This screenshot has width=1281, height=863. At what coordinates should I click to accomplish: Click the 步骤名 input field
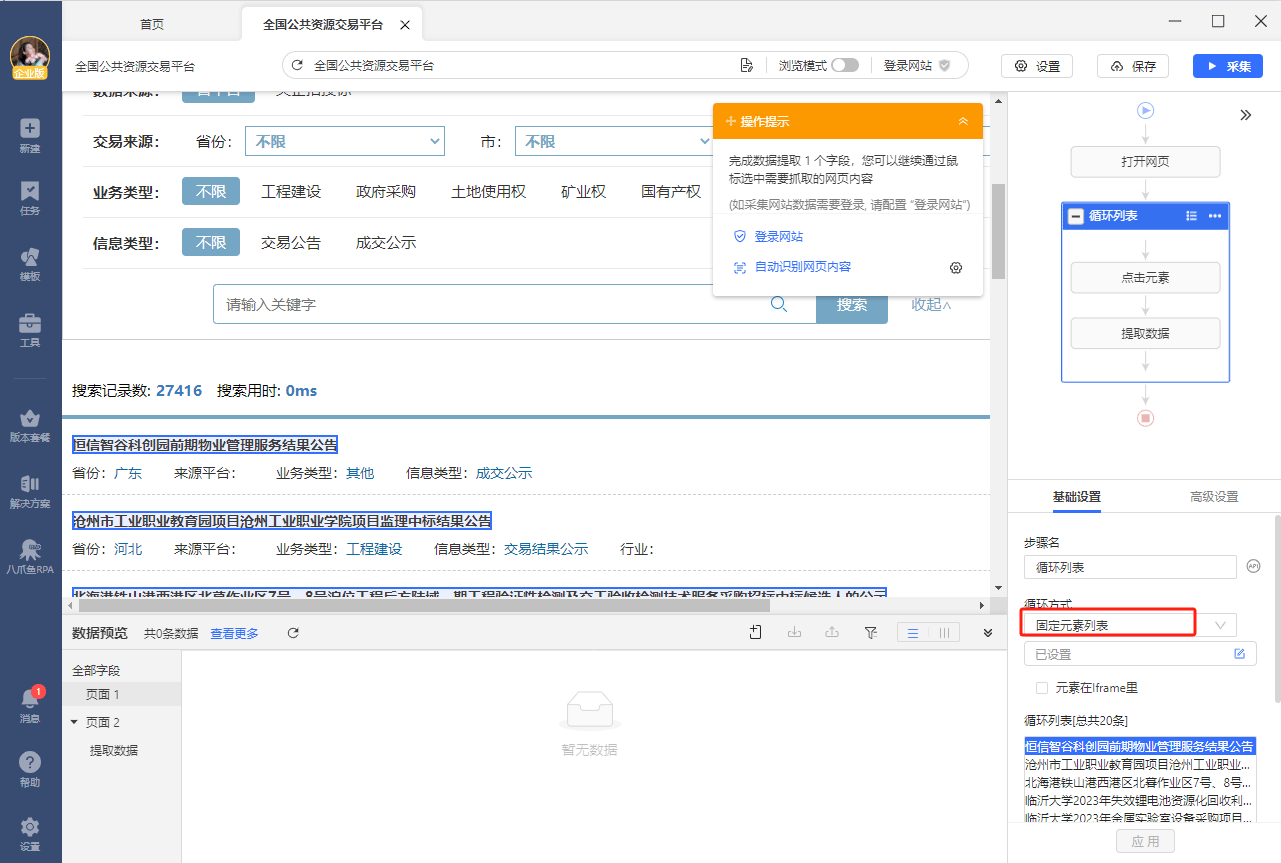[1130, 567]
